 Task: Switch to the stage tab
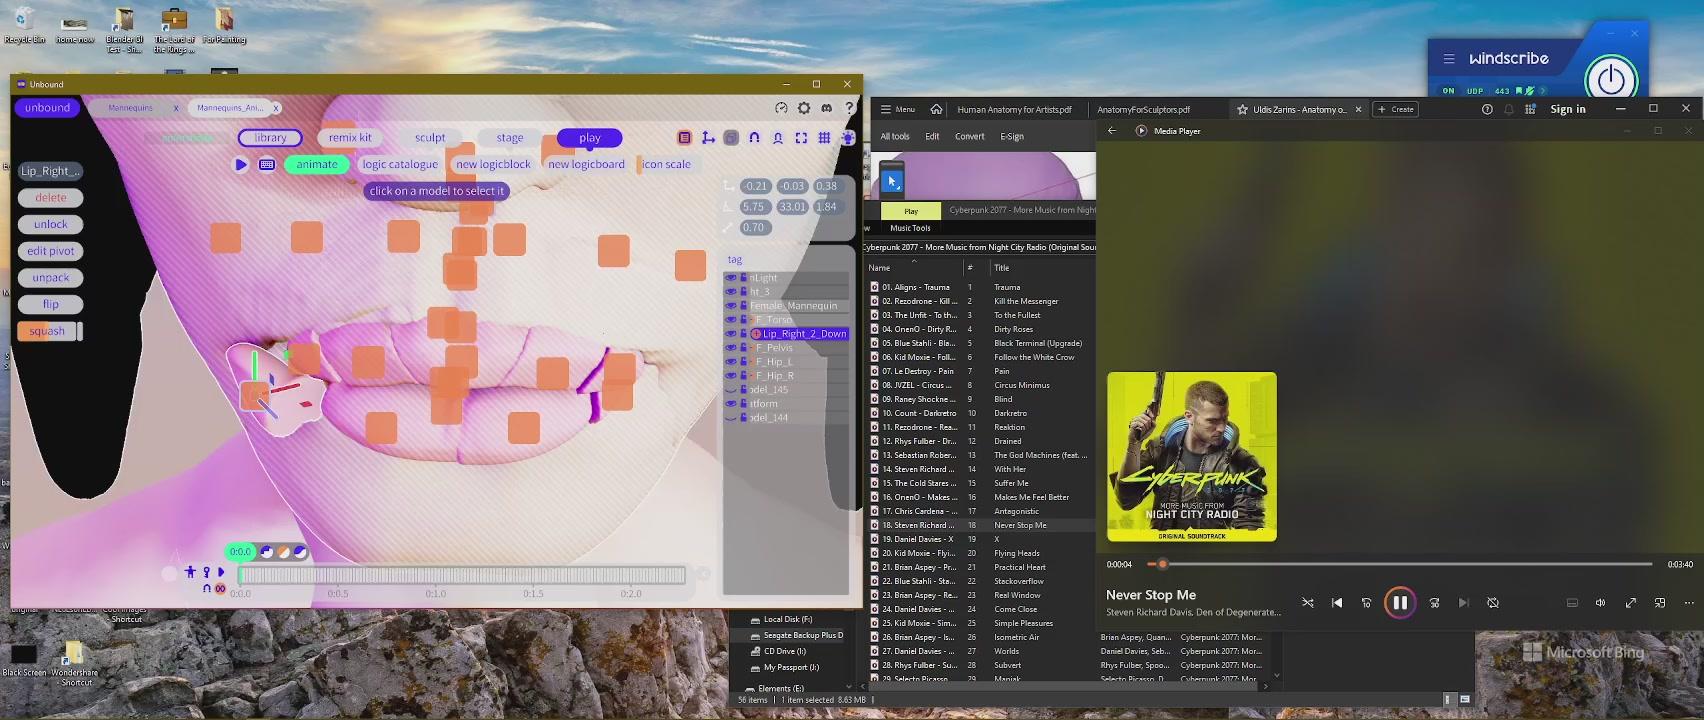510,138
